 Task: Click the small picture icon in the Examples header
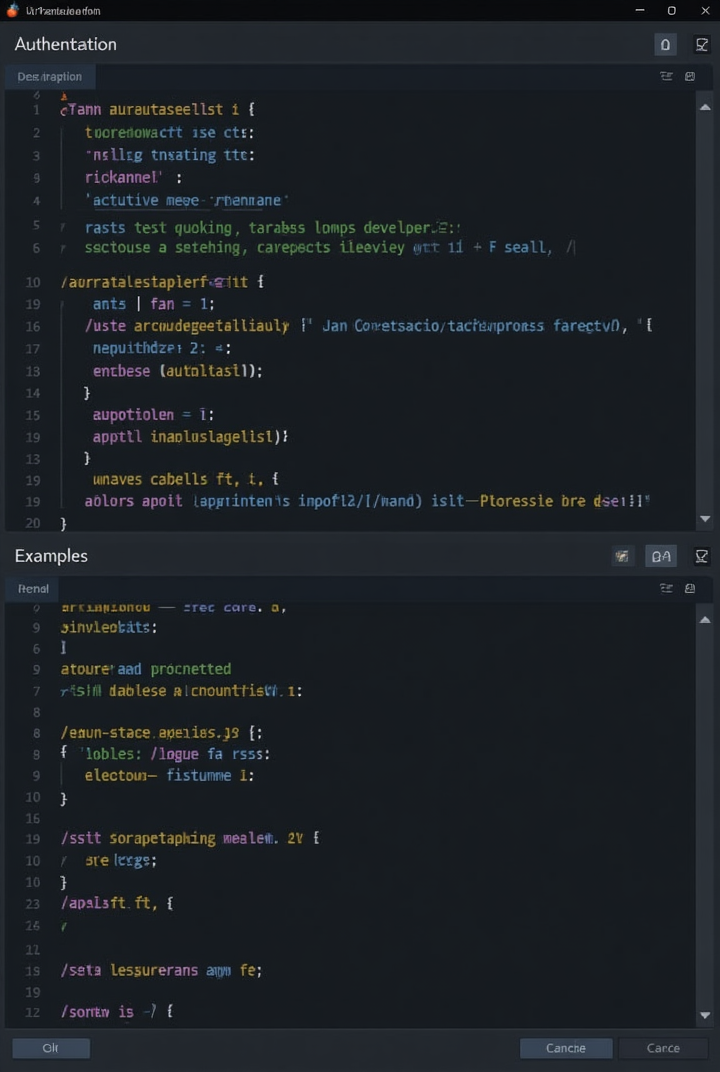(x=622, y=557)
